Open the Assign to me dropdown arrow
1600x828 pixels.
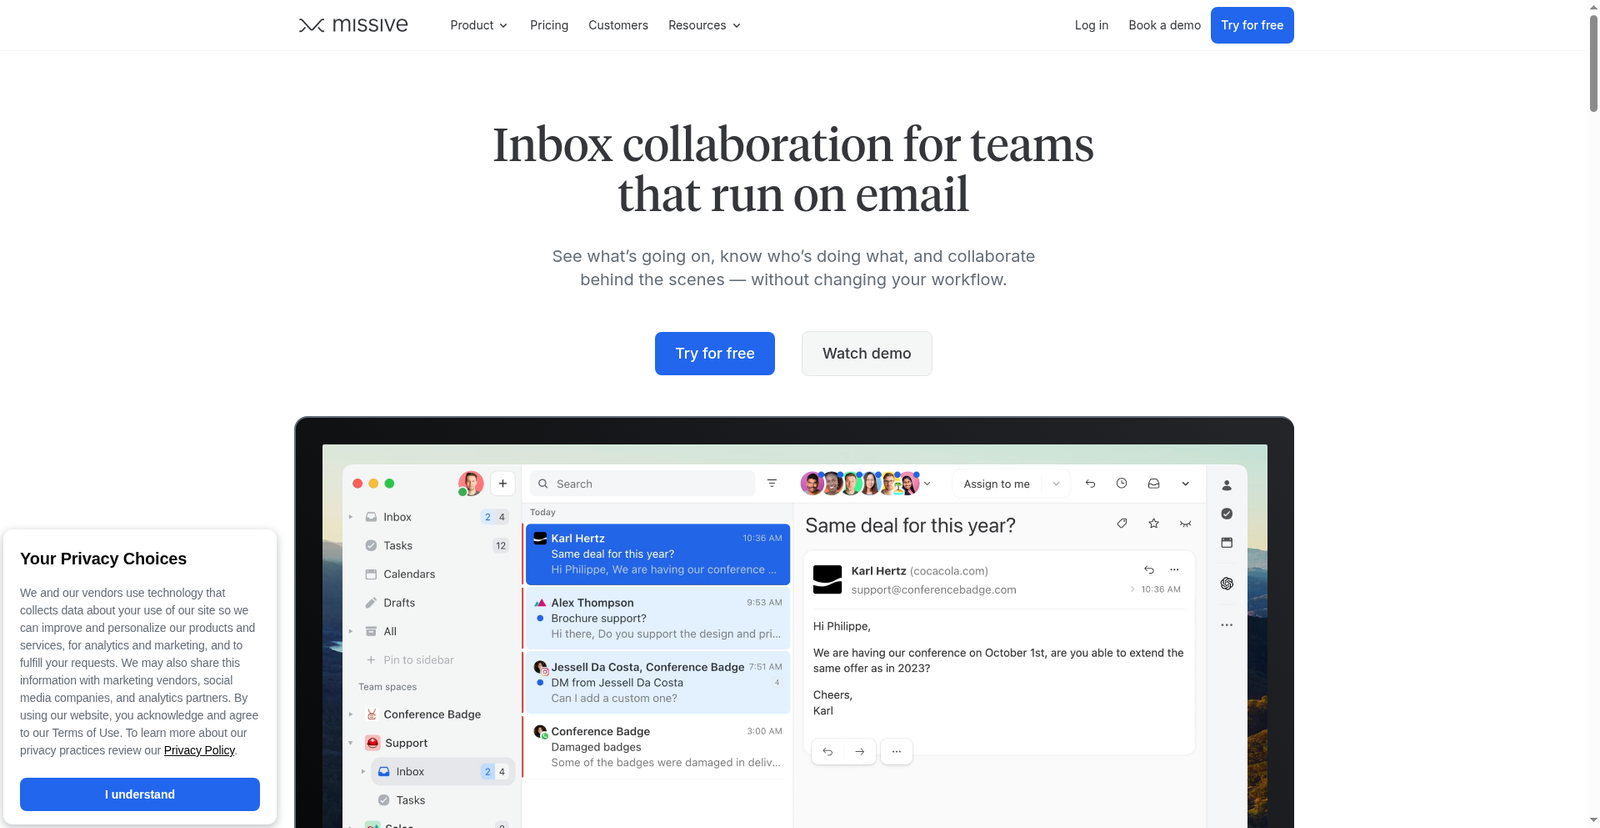(x=1056, y=484)
